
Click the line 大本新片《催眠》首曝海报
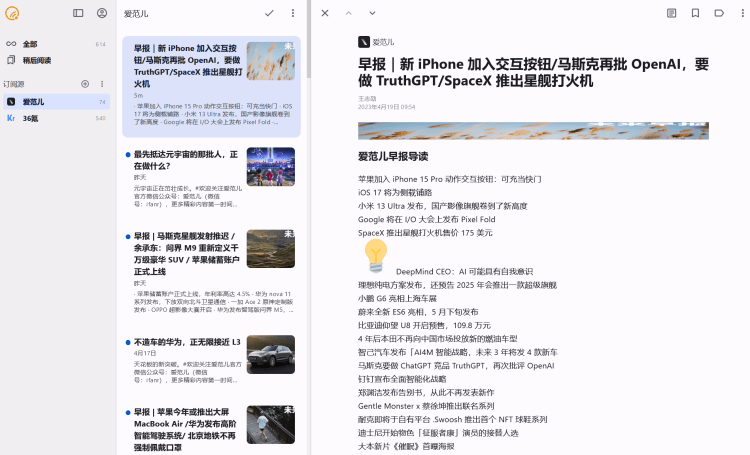(406, 446)
